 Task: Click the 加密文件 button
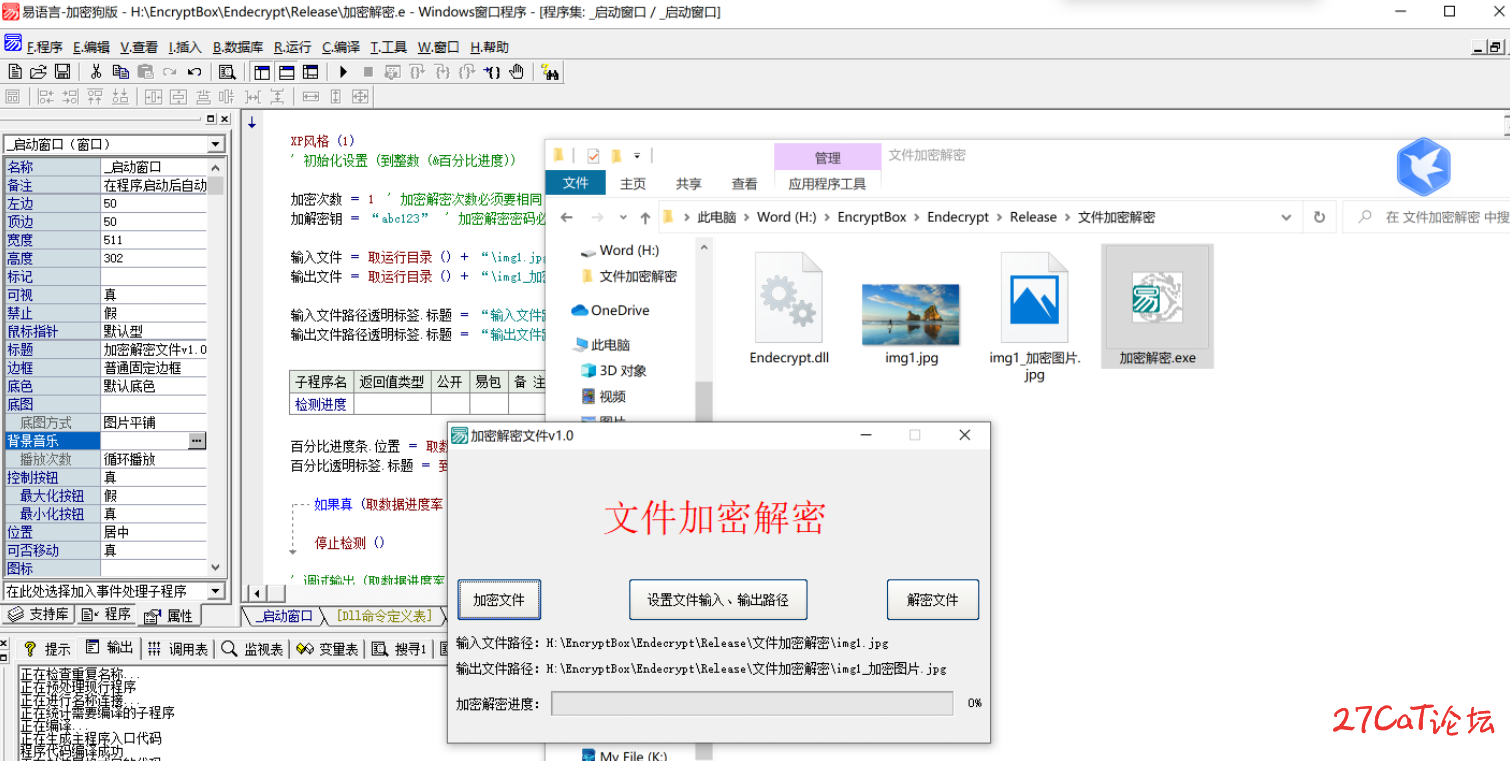coord(499,600)
